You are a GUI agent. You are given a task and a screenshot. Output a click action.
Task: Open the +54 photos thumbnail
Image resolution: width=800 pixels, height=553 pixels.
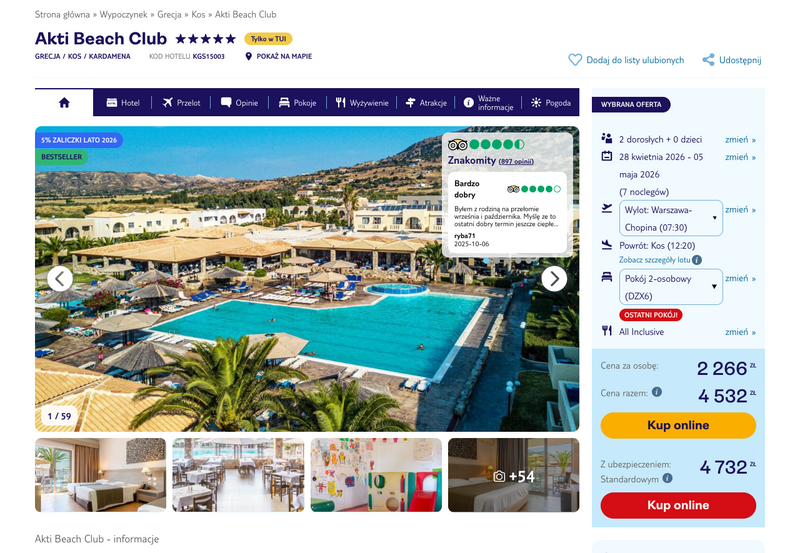point(514,475)
